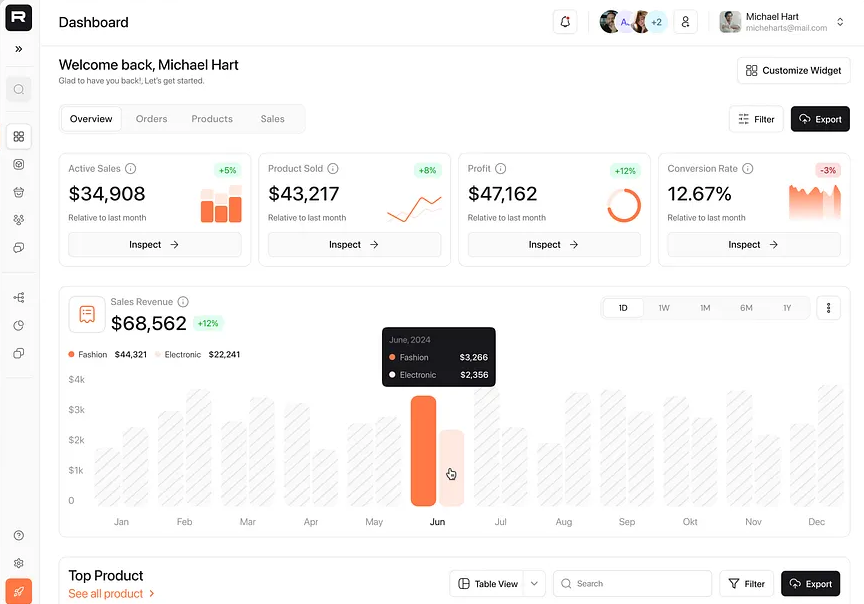Select the dashboard grid icon in sidebar

click(19, 136)
